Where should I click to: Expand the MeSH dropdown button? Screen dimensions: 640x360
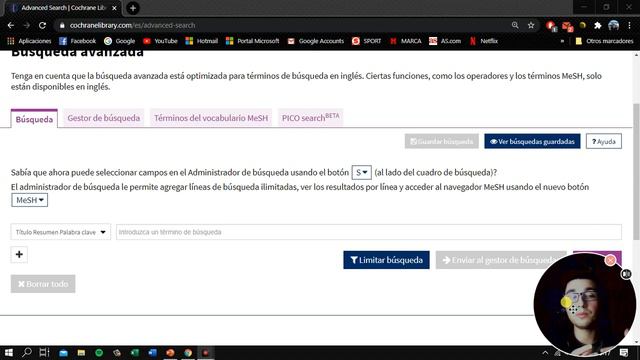(29, 200)
